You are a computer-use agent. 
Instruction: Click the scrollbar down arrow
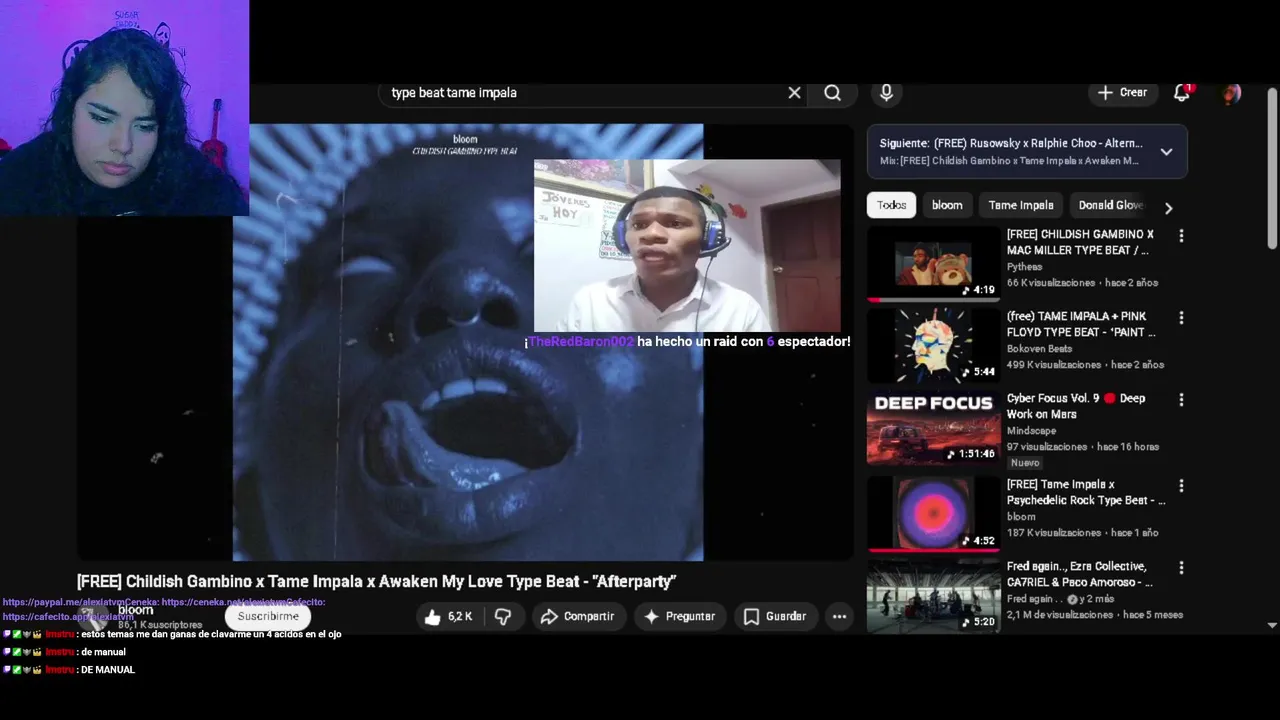(x=1272, y=625)
